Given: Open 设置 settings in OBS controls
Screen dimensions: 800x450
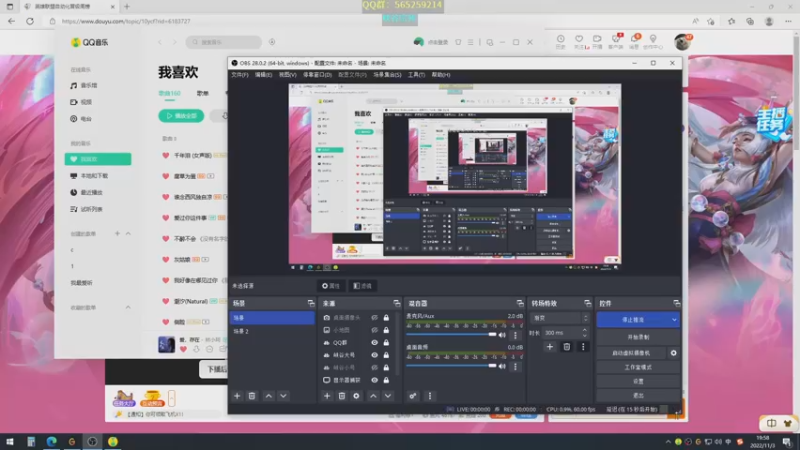Looking at the screenshot, I should [x=638, y=382].
